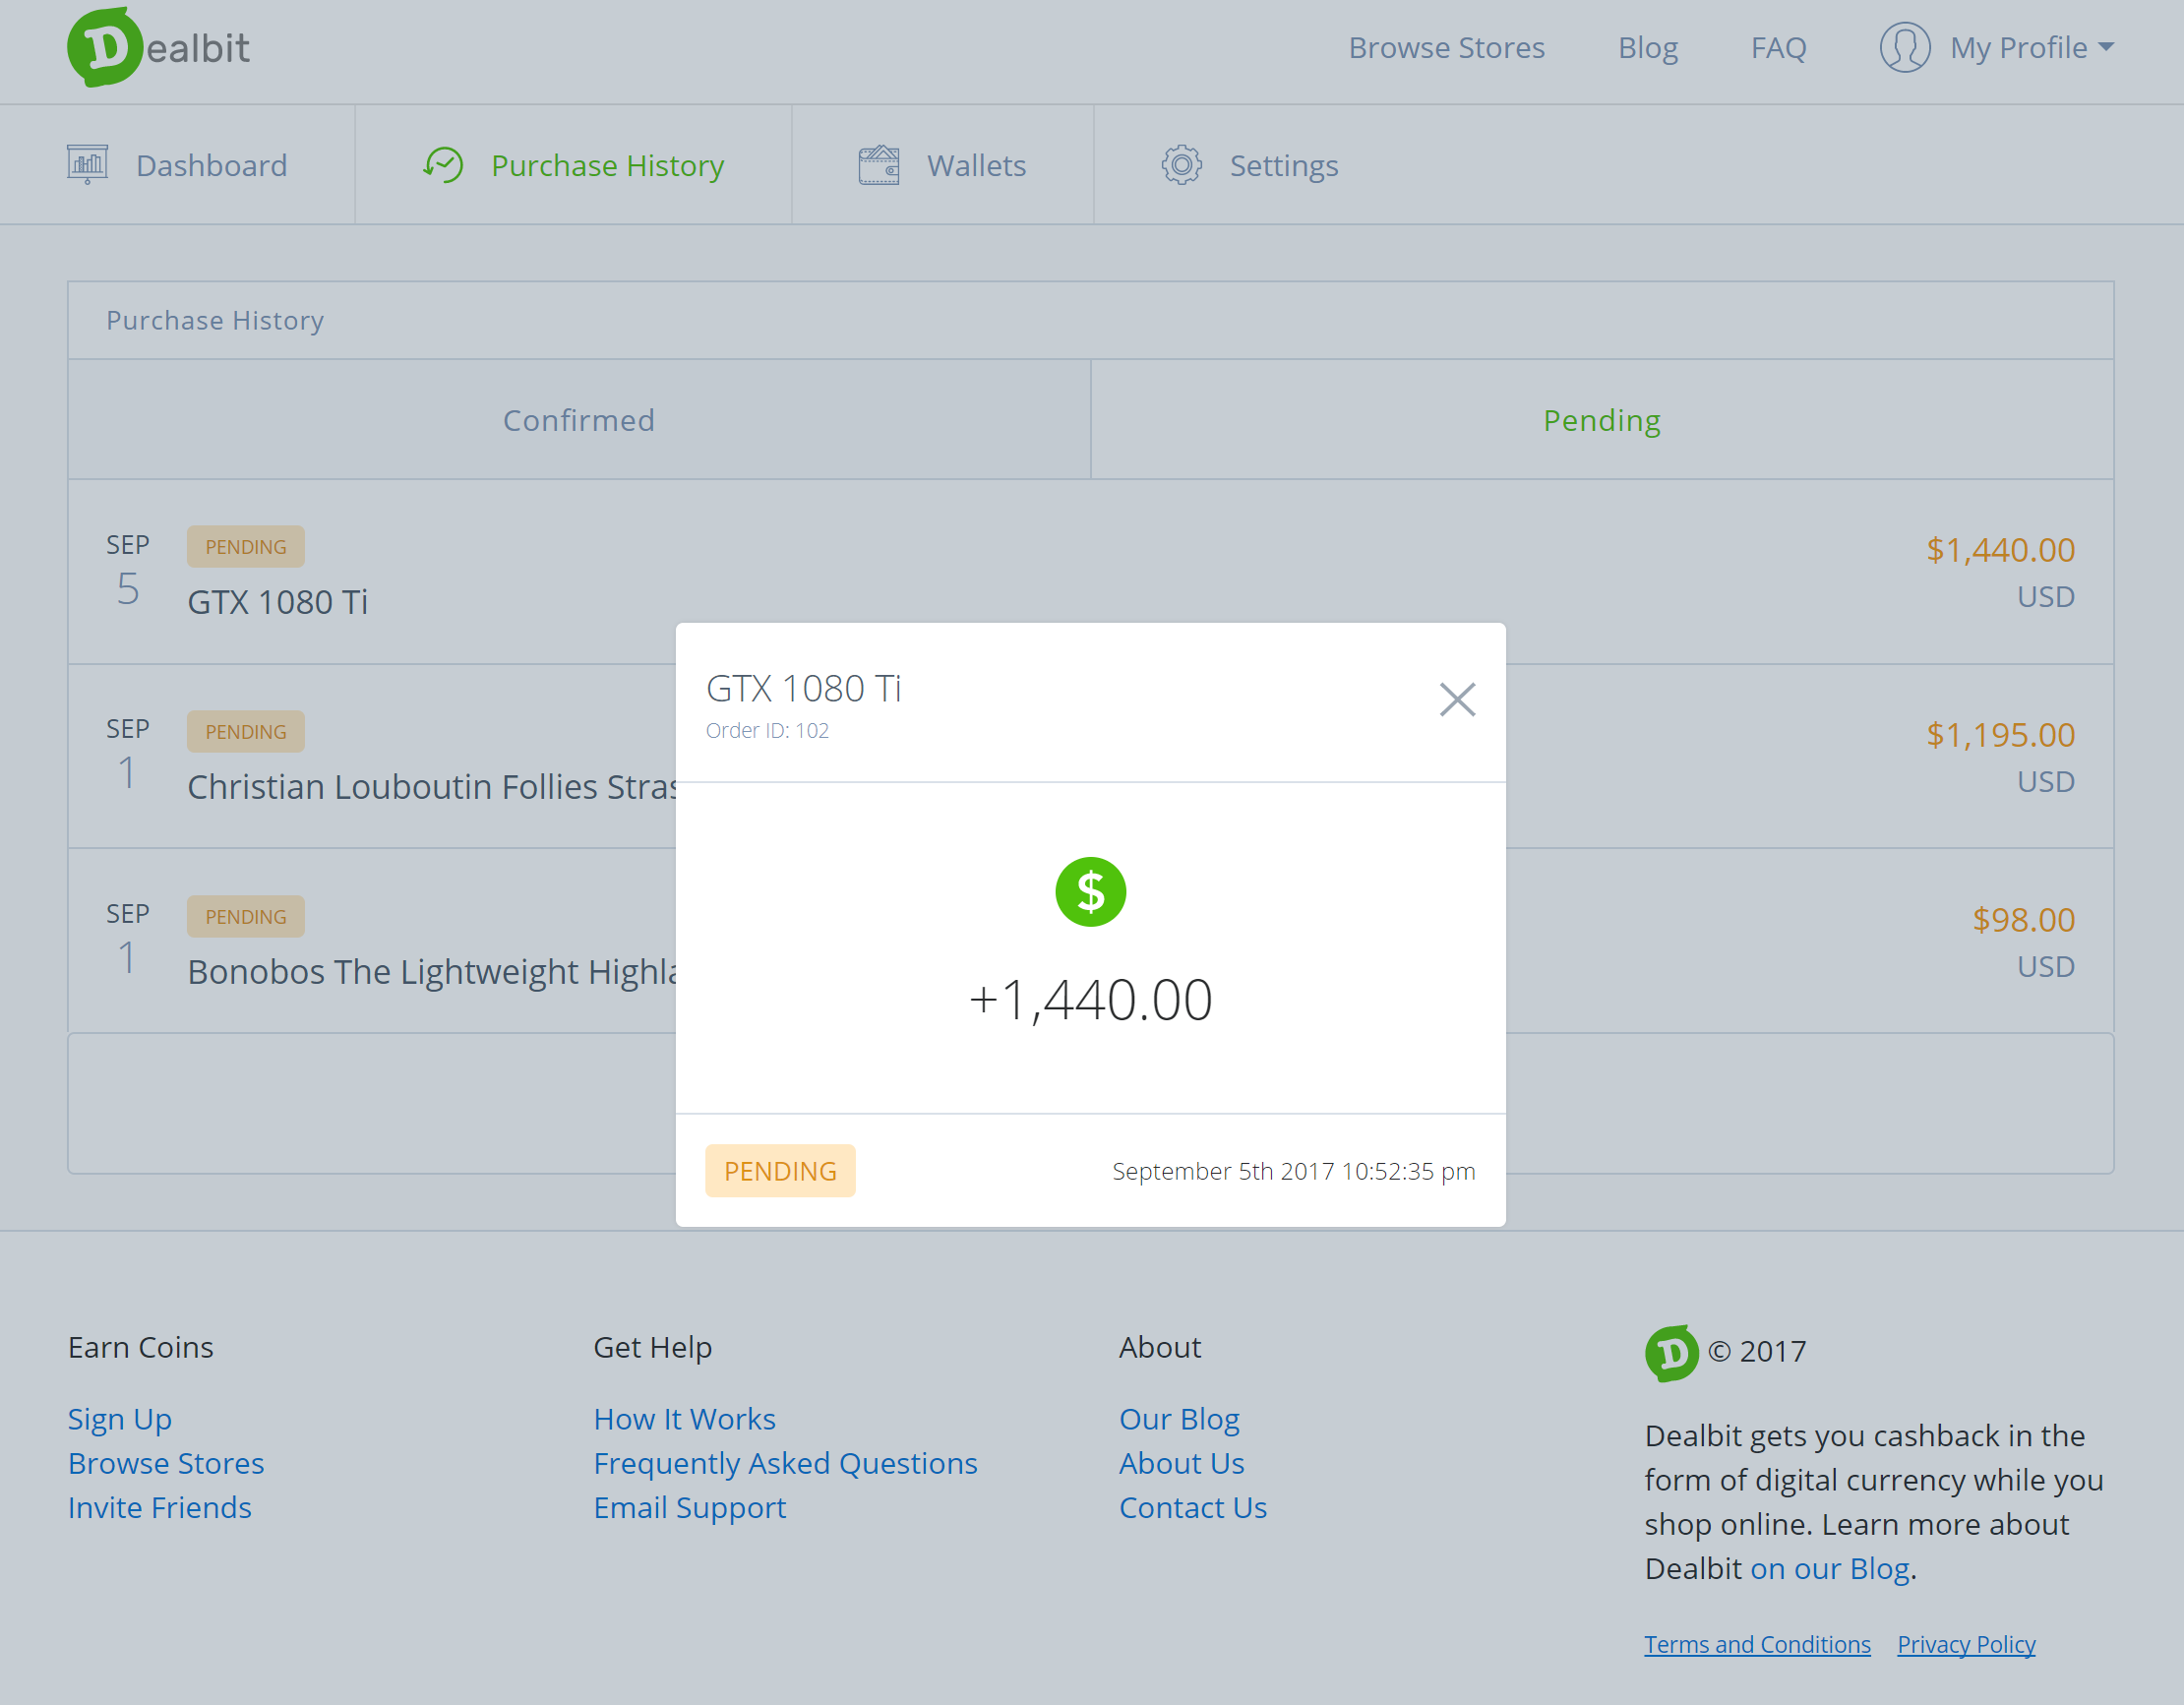Click the Terms and Conditions link

pos(1756,1644)
